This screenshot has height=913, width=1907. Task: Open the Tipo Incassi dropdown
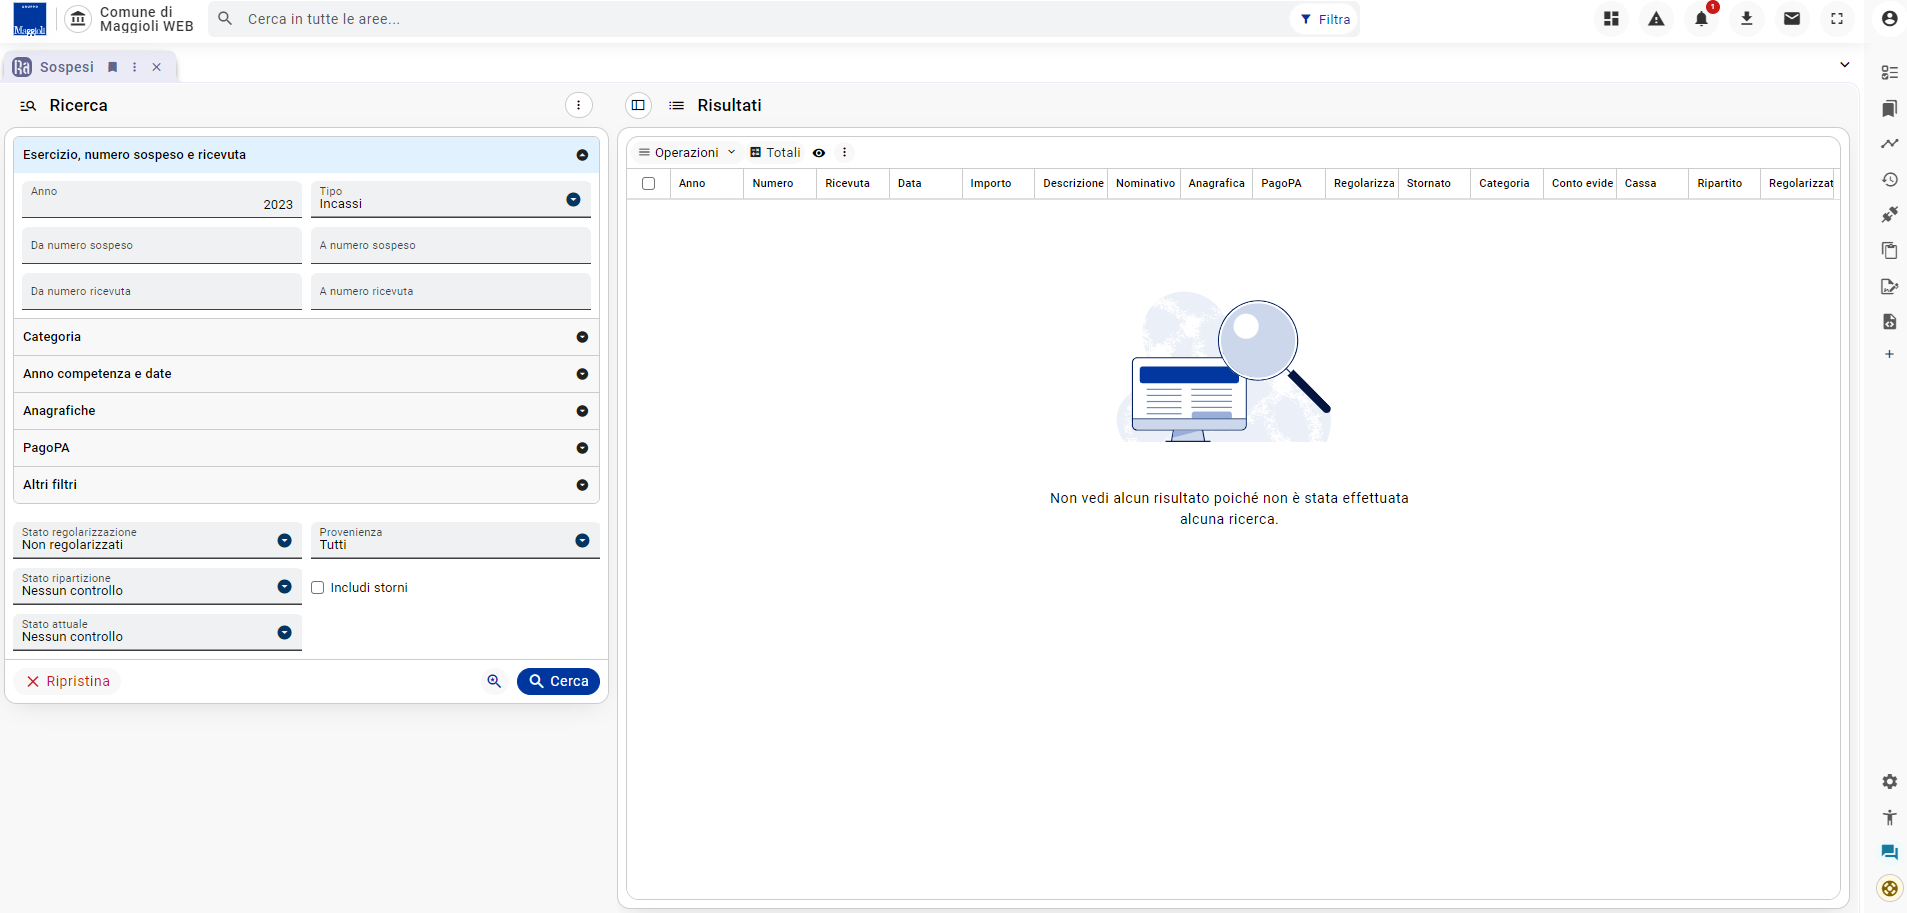pos(451,199)
